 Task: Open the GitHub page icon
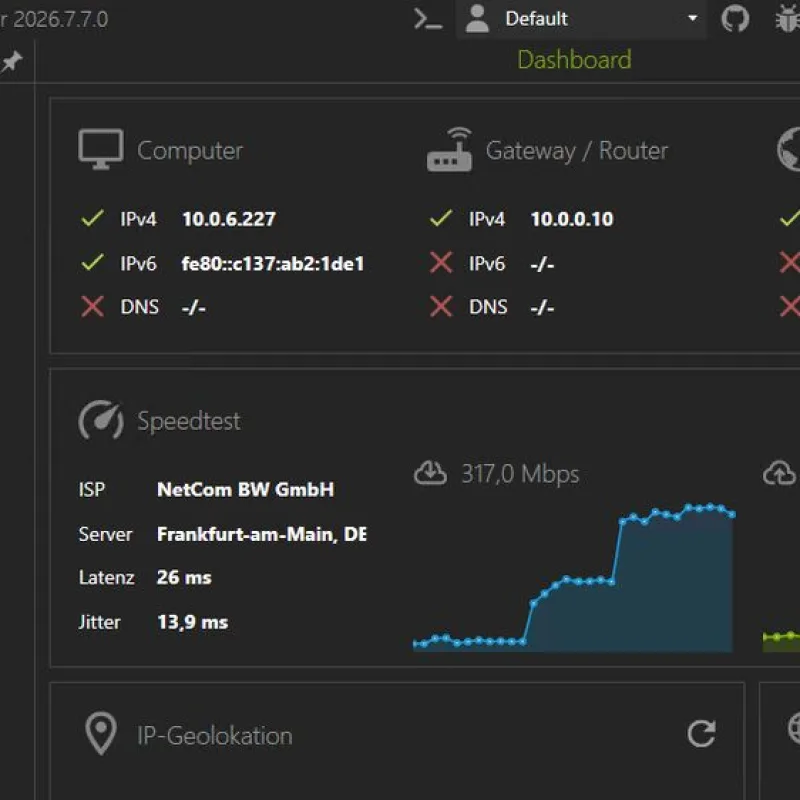[735, 19]
